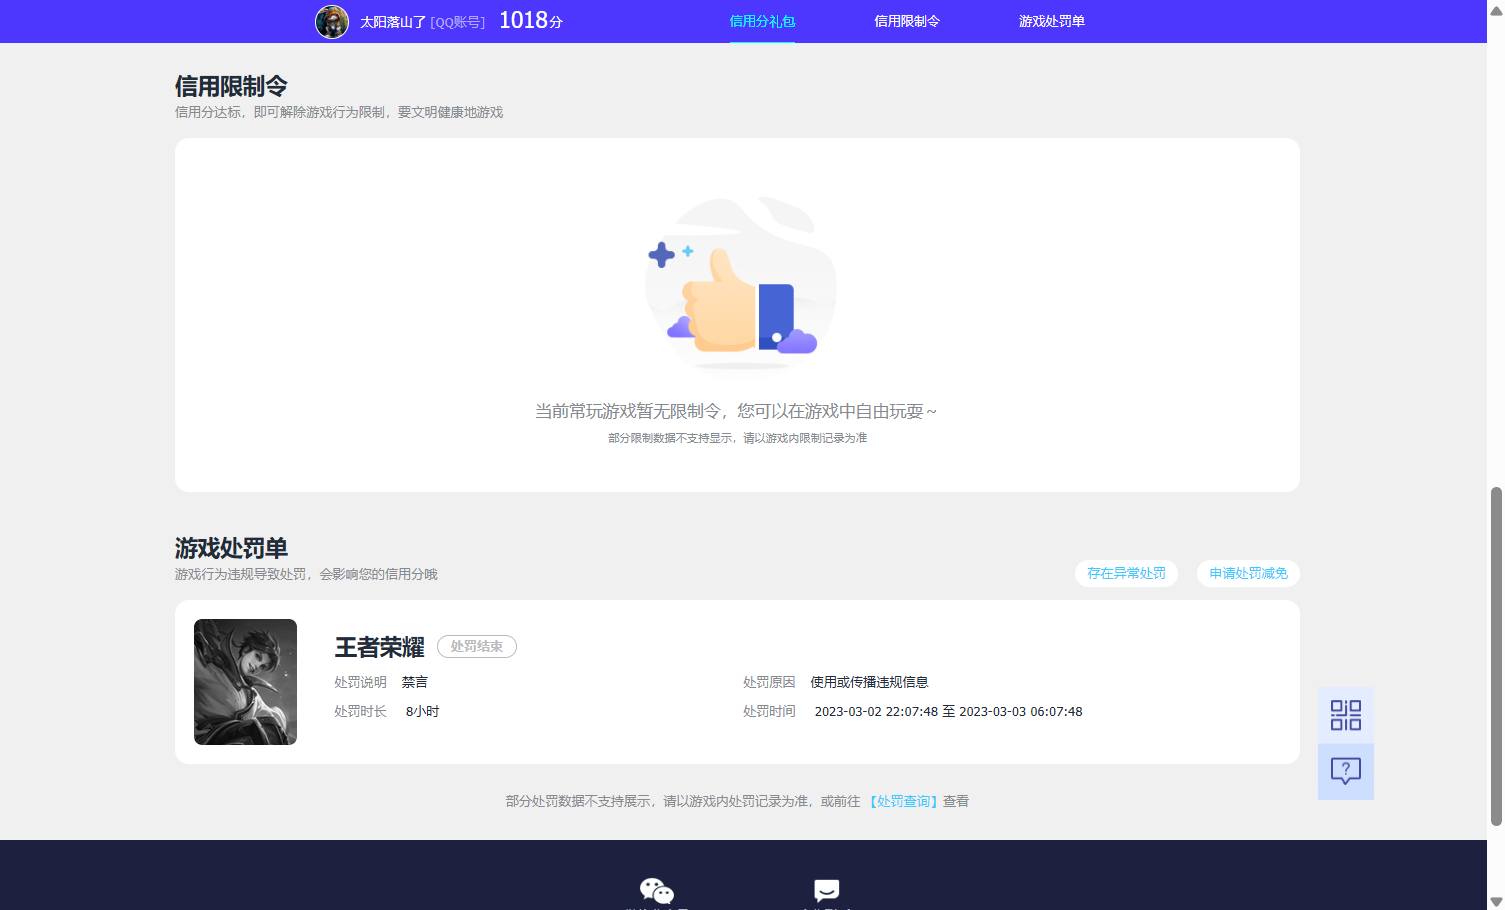Click the 王者荣耀 game title
The height and width of the screenshot is (910, 1505).
click(380, 647)
